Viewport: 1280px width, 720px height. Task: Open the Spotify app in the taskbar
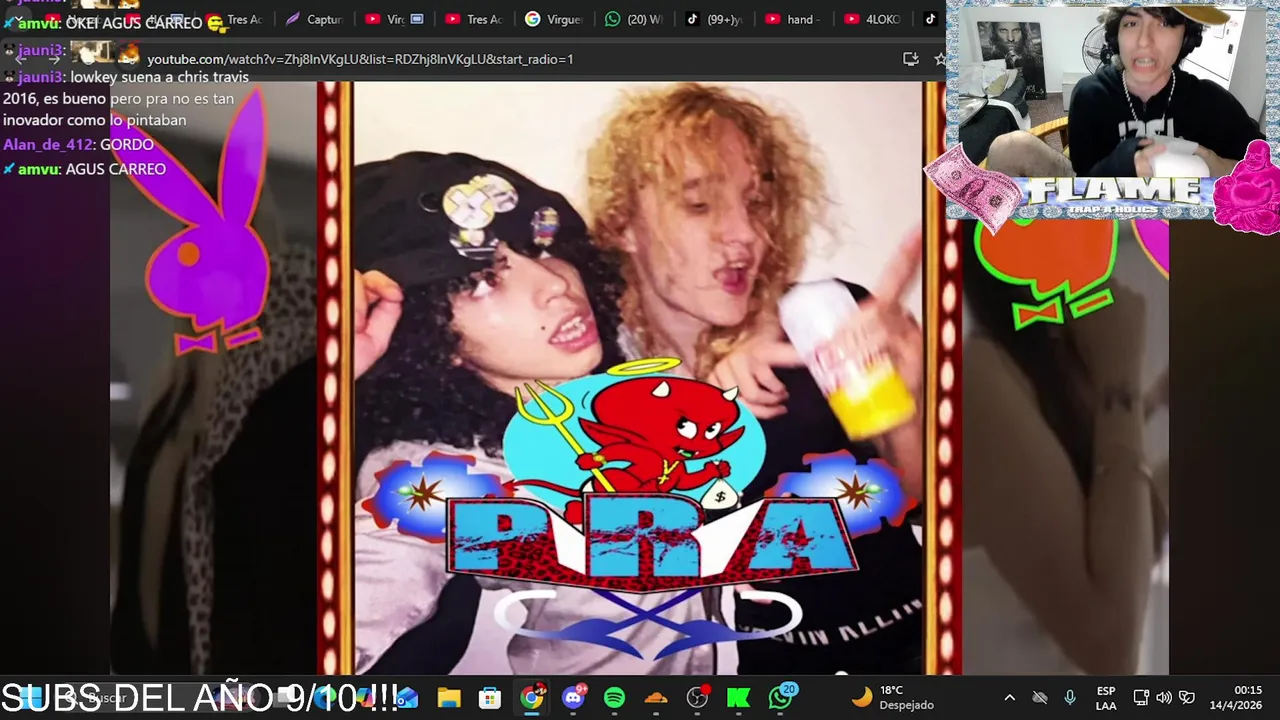(614, 697)
